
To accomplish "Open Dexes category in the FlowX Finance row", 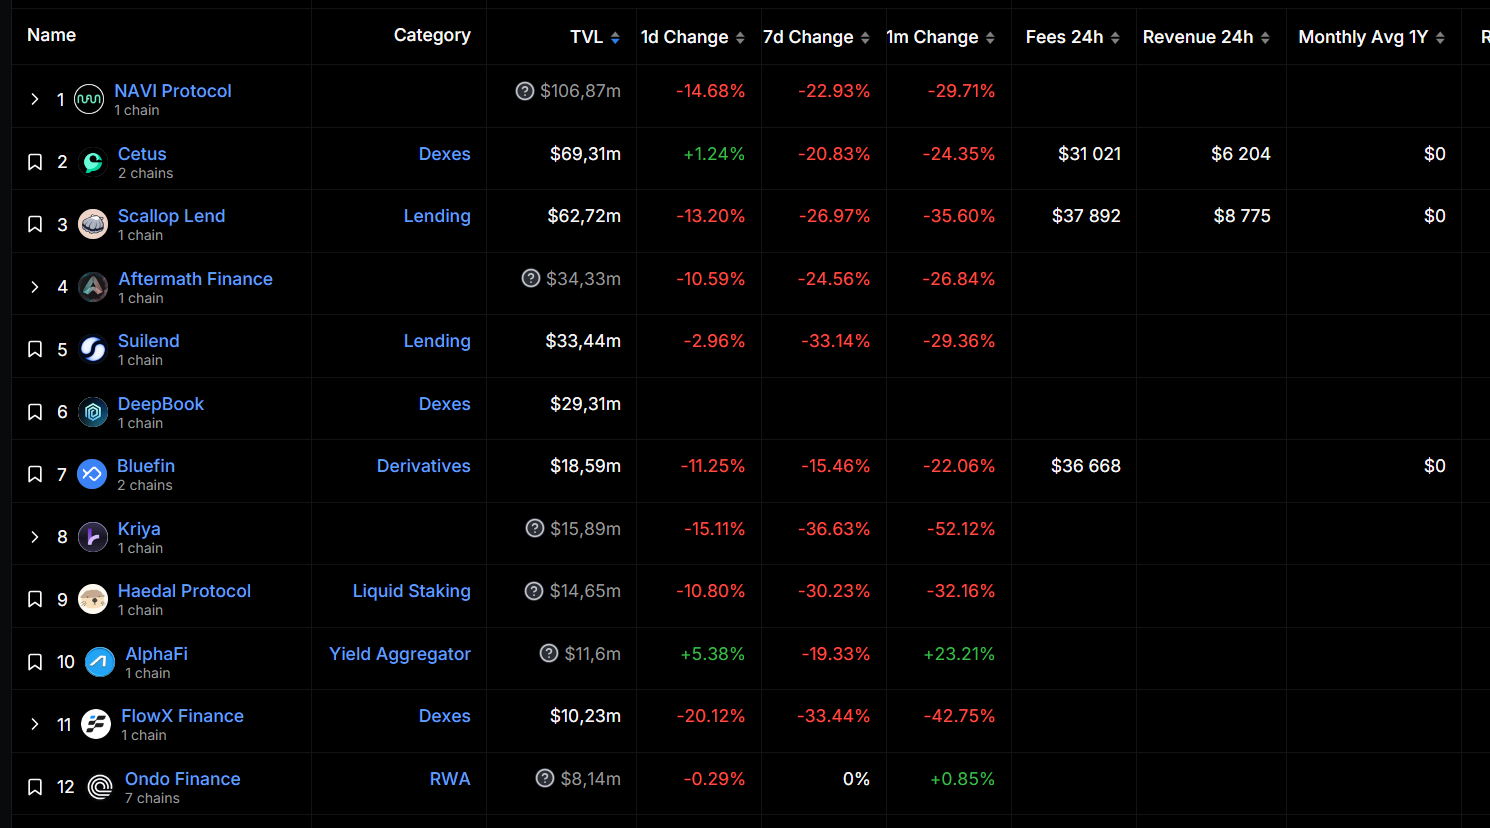I will point(444,716).
